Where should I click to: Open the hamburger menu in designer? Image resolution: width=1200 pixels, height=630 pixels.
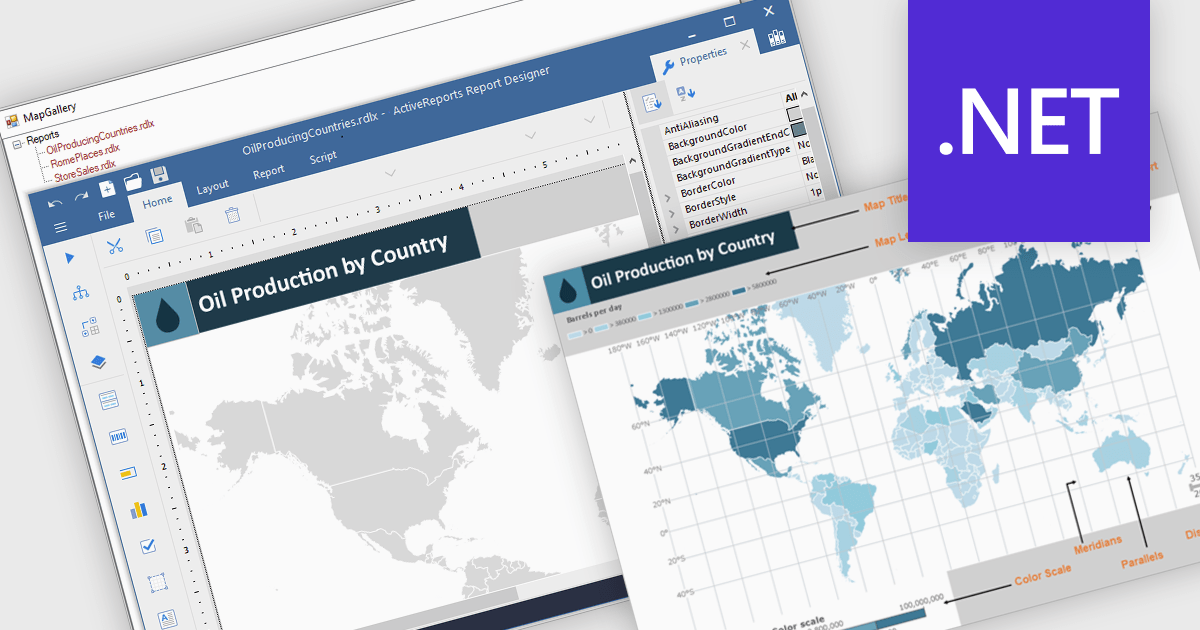pos(61,228)
